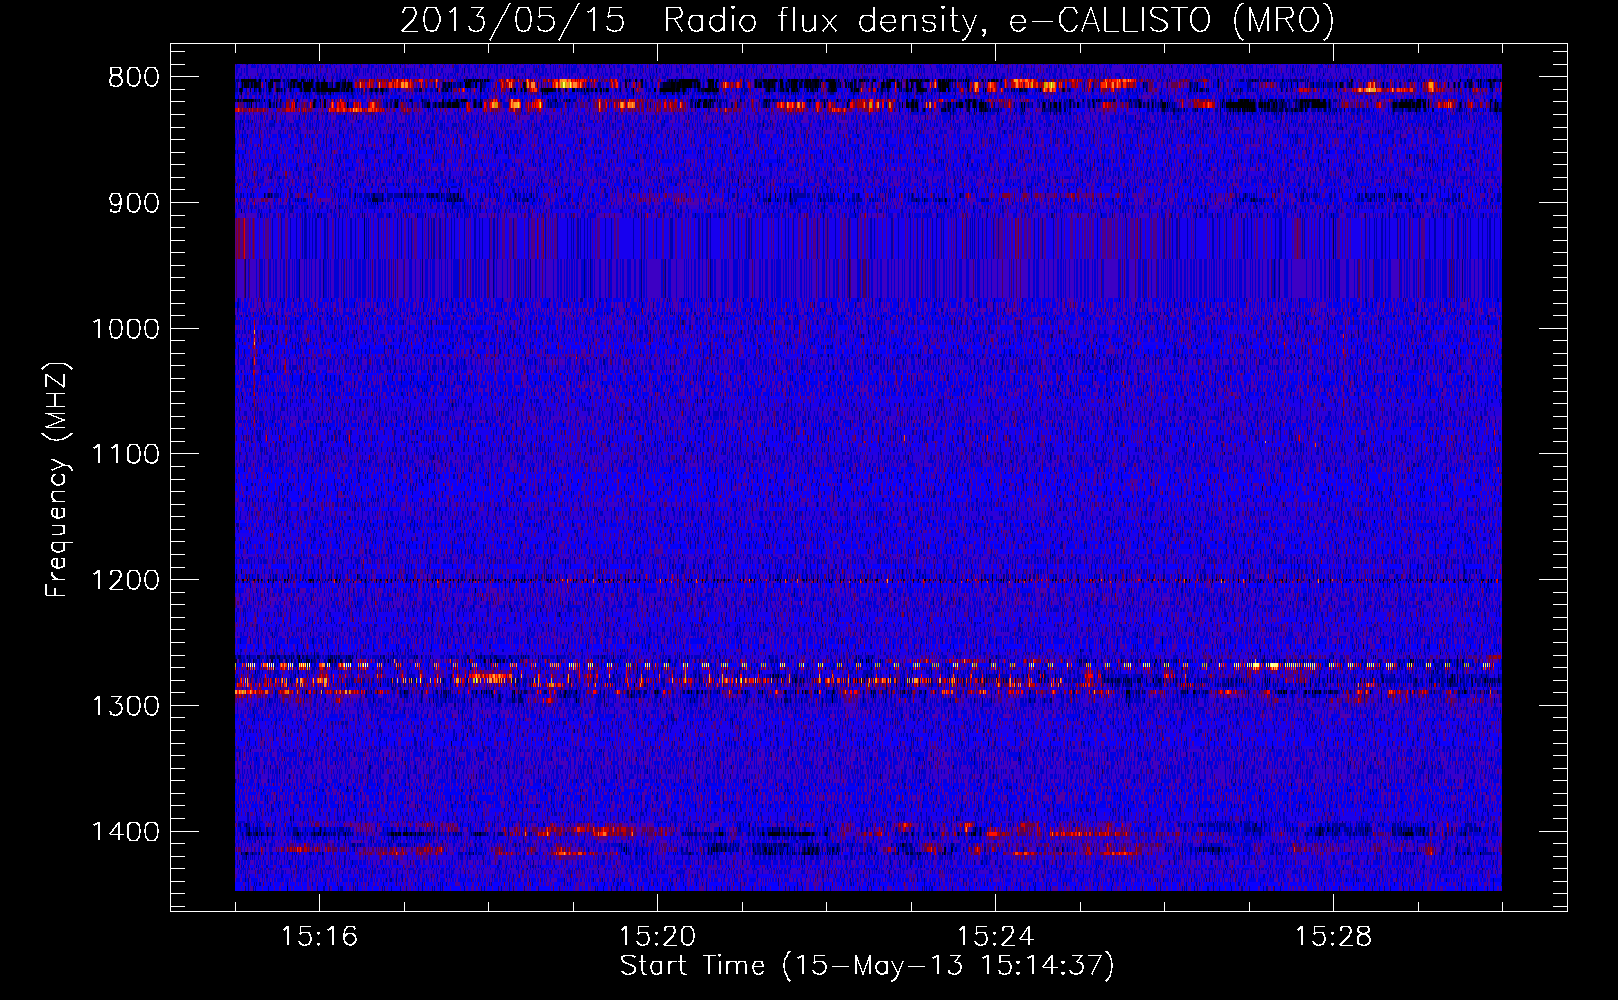1618x1000 pixels.
Task: Click the 800 frequency tick label
Action: click(132, 78)
